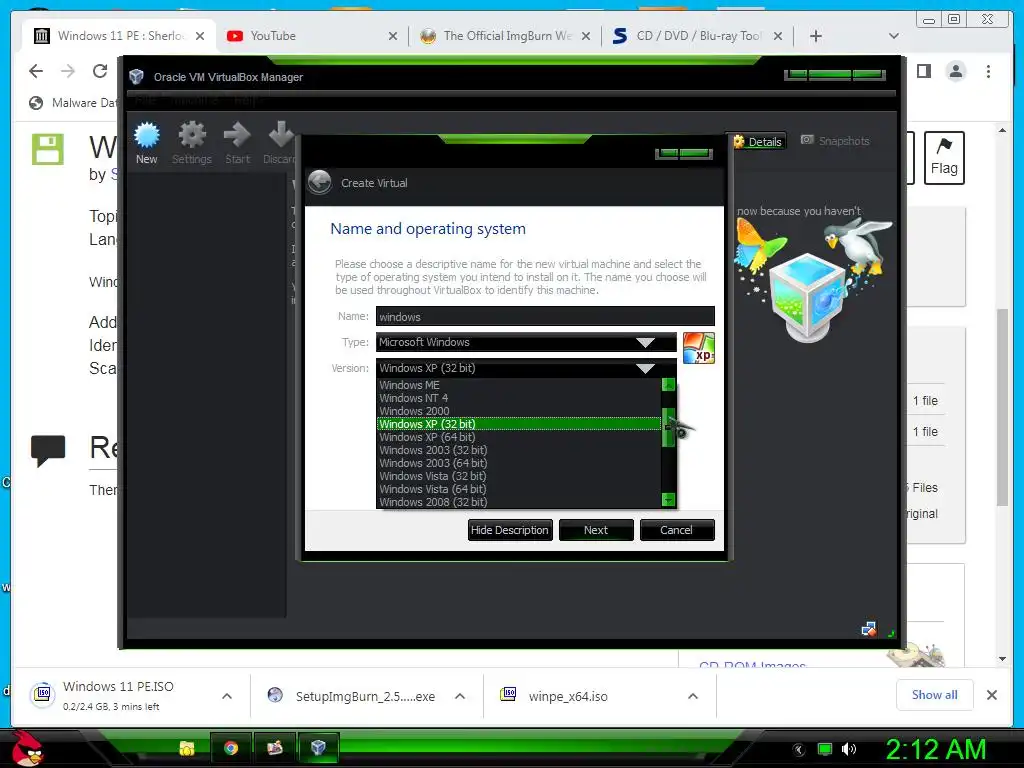Click the Windows XP OS logo icon
Image resolution: width=1024 pixels, height=768 pixels.
click(699, 348)
